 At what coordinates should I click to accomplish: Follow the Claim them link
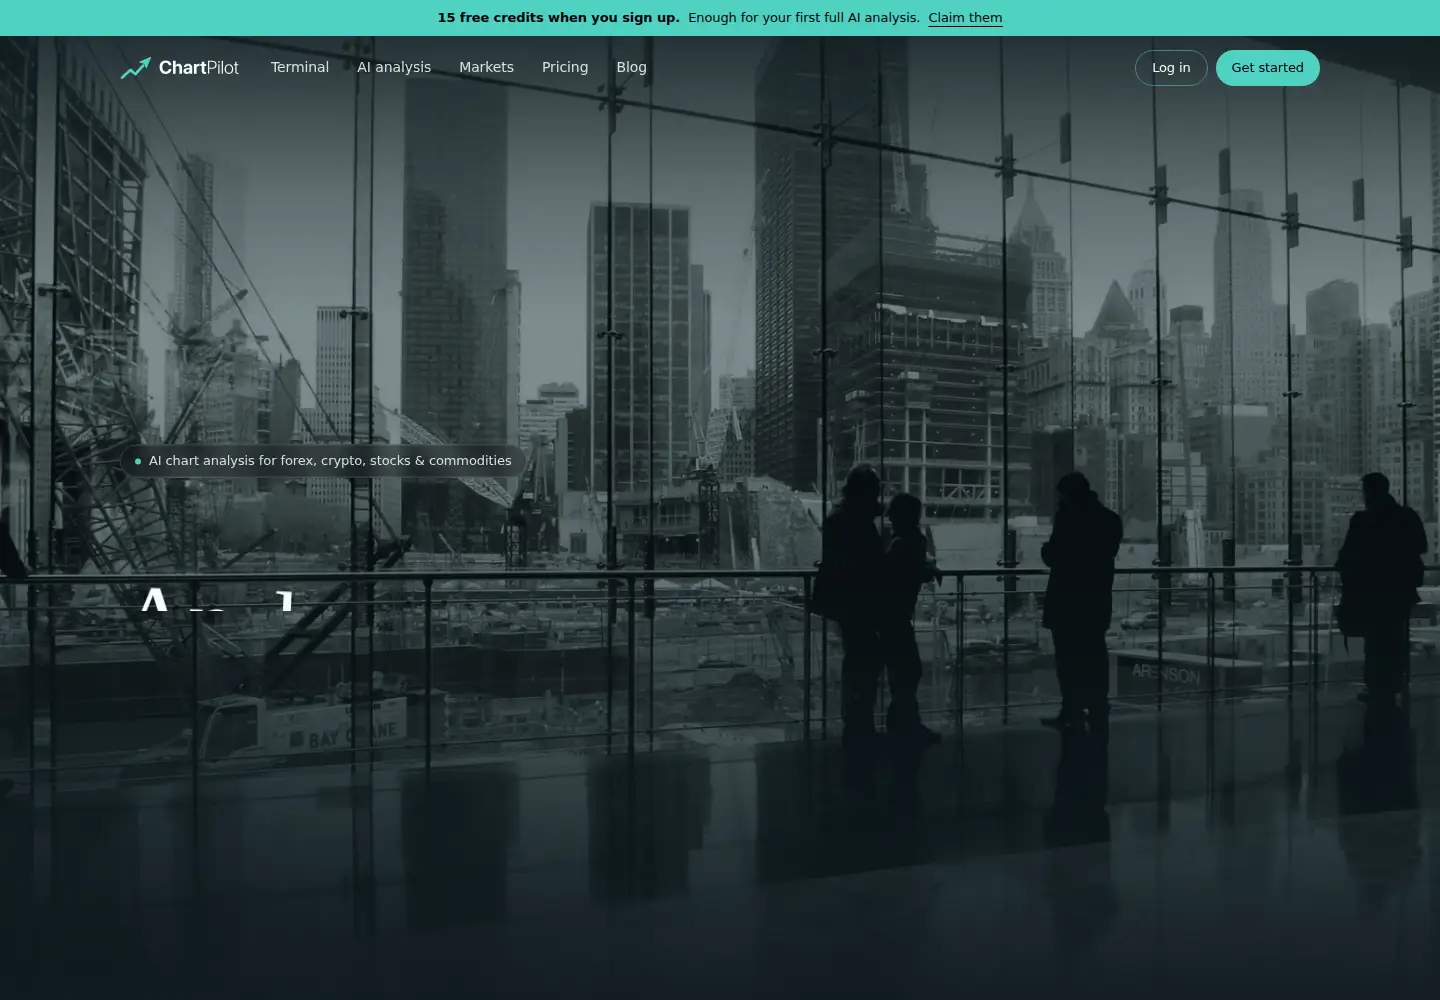(965, 18)
